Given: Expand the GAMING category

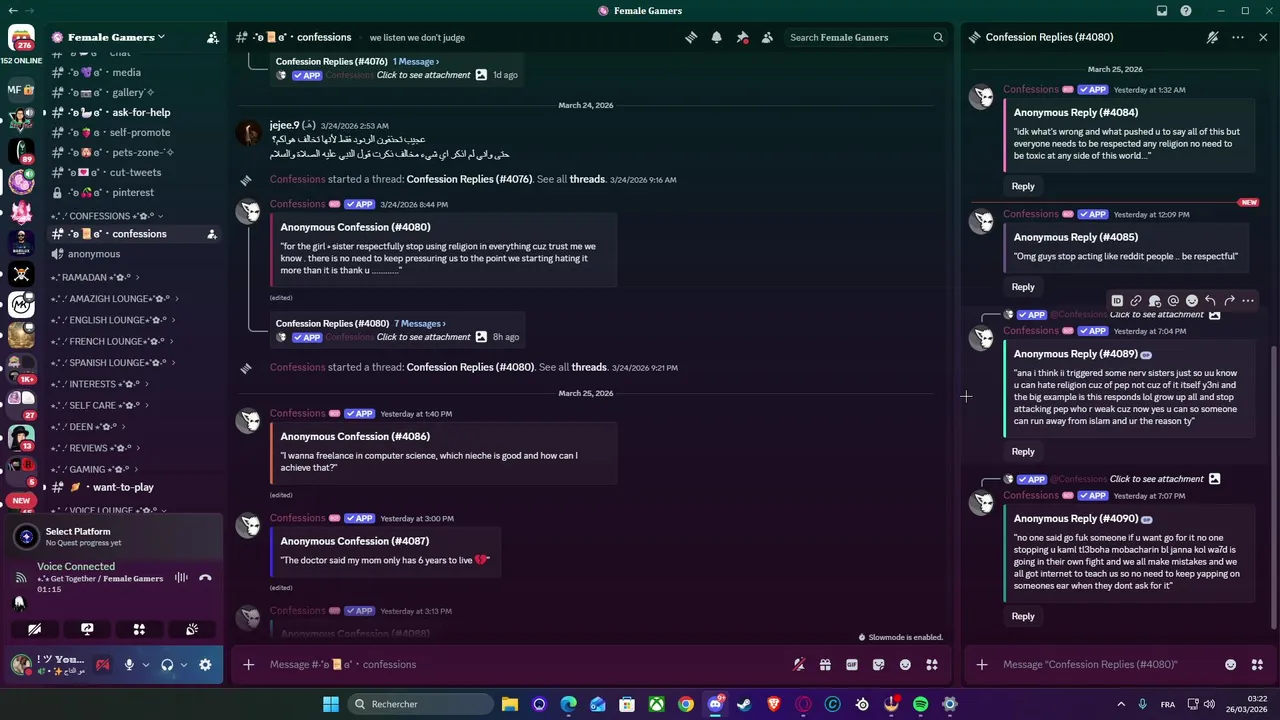Looking at the screenshot, I should (96, 469).
